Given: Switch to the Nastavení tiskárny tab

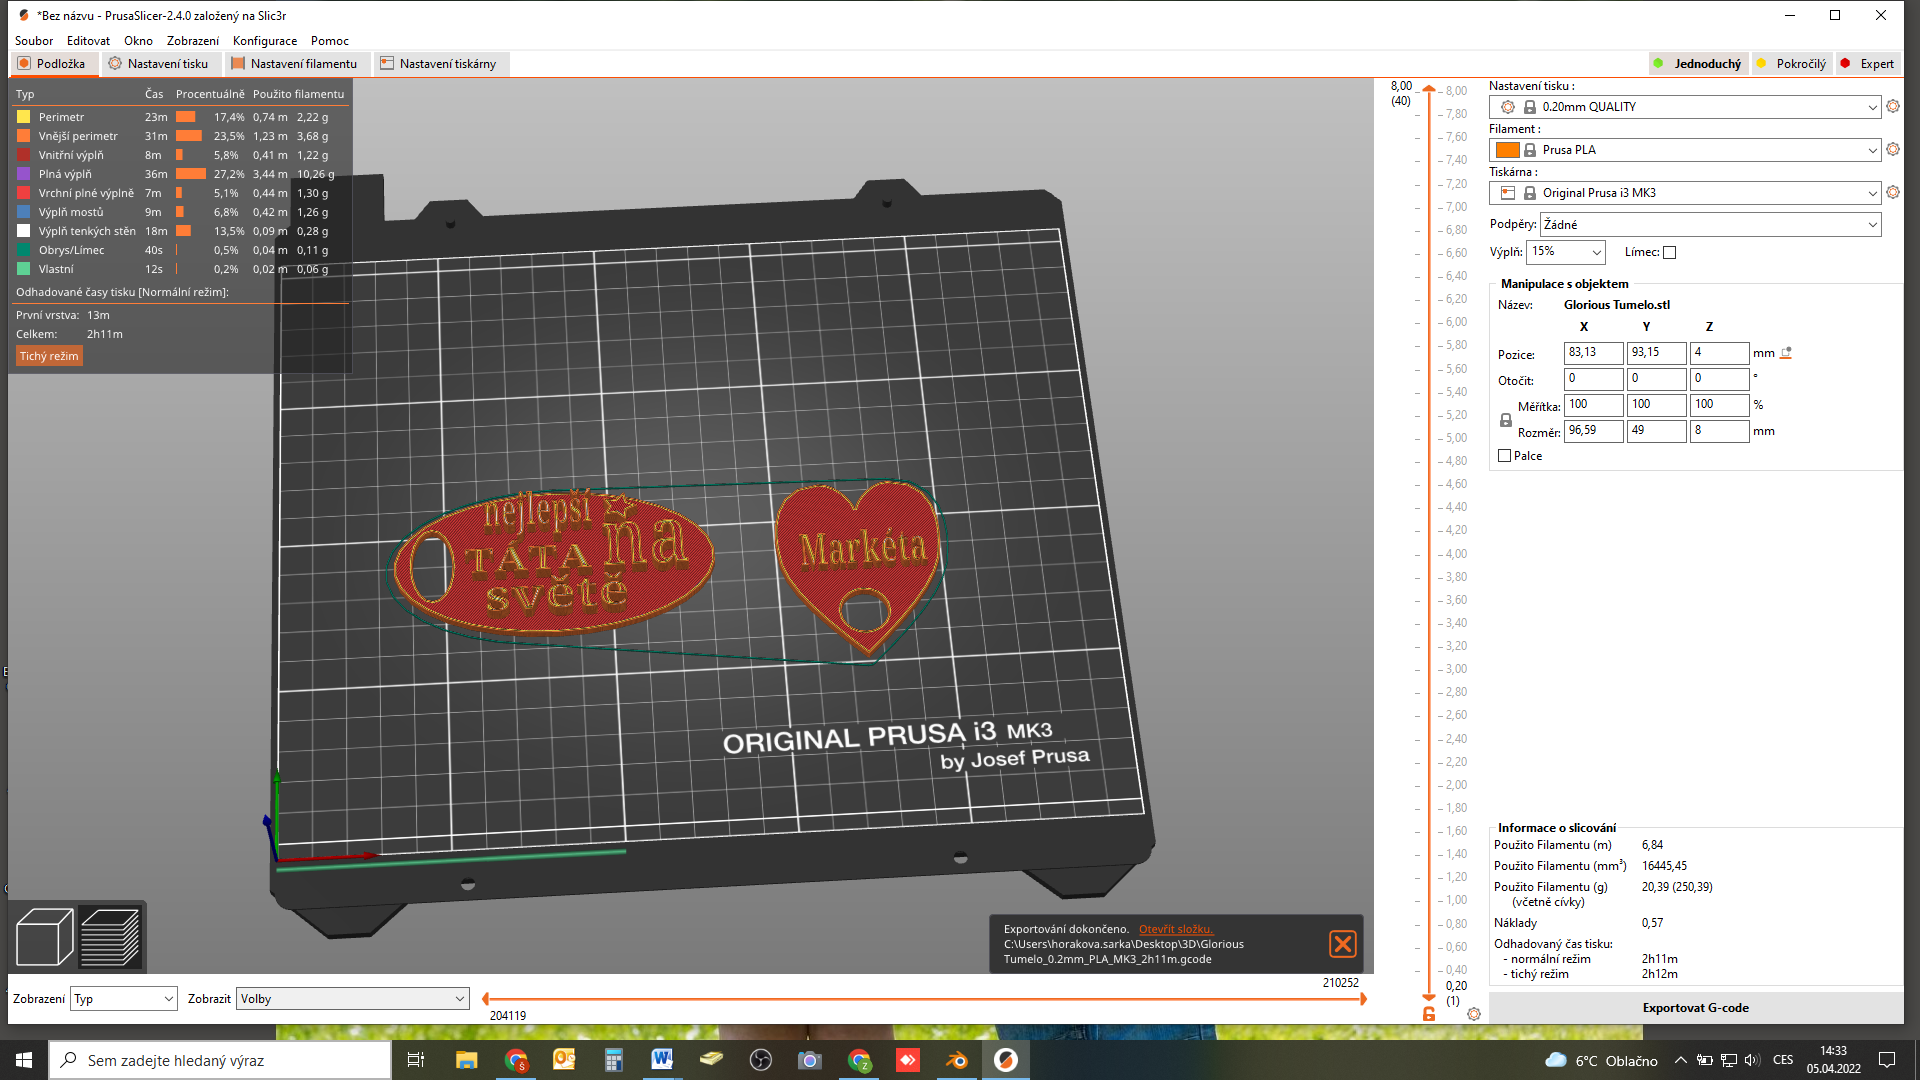Looking at the screenshot, I should coord(440,64).
